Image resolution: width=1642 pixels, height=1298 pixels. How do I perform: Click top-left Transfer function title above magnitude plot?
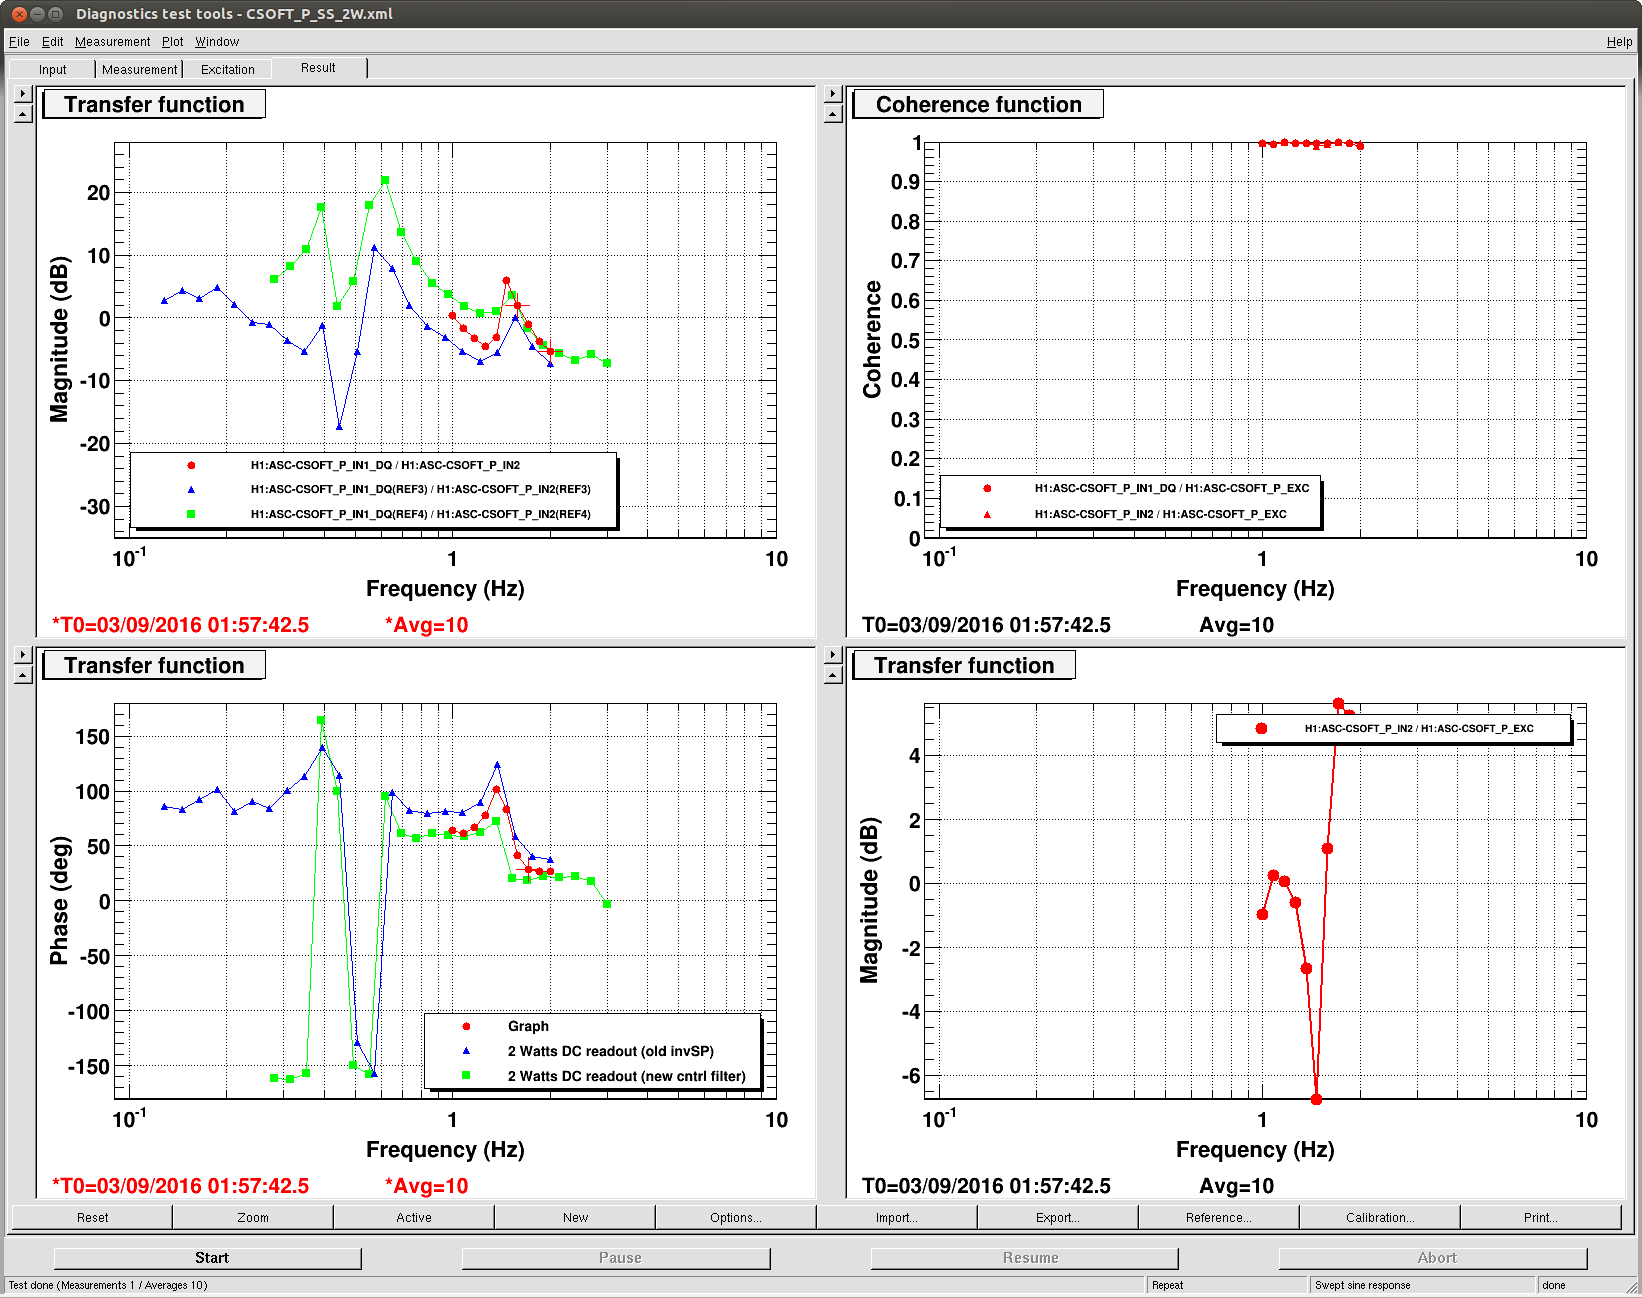[154, 104]
